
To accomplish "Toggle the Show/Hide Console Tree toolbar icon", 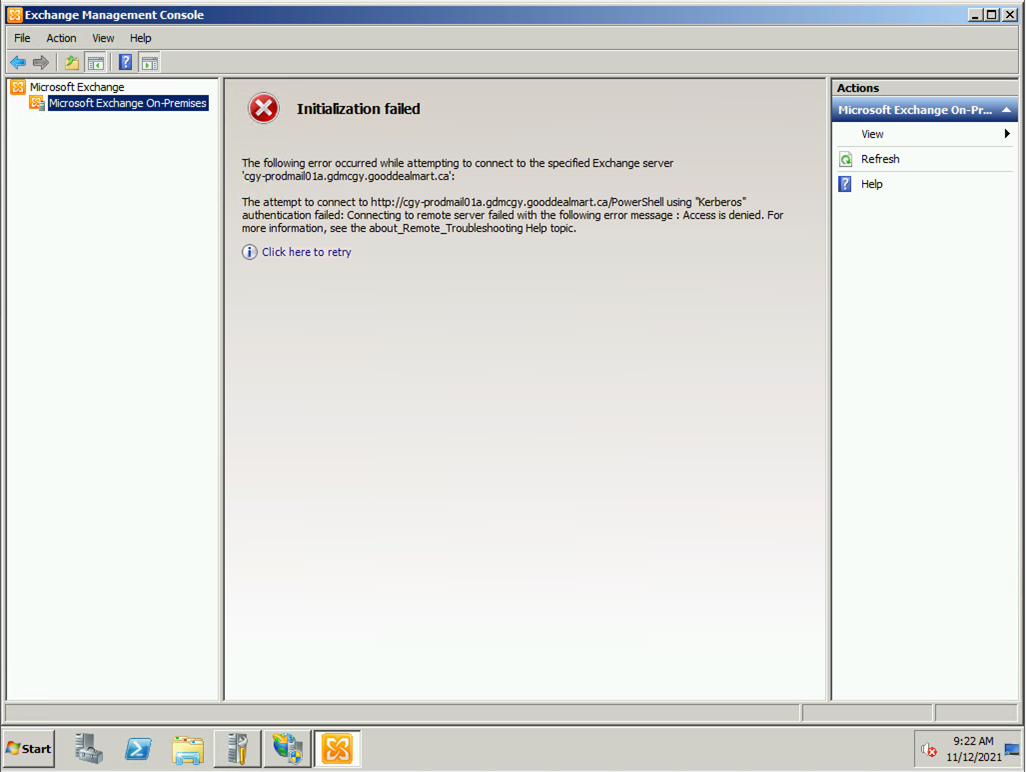I will (x=96, y=63).
